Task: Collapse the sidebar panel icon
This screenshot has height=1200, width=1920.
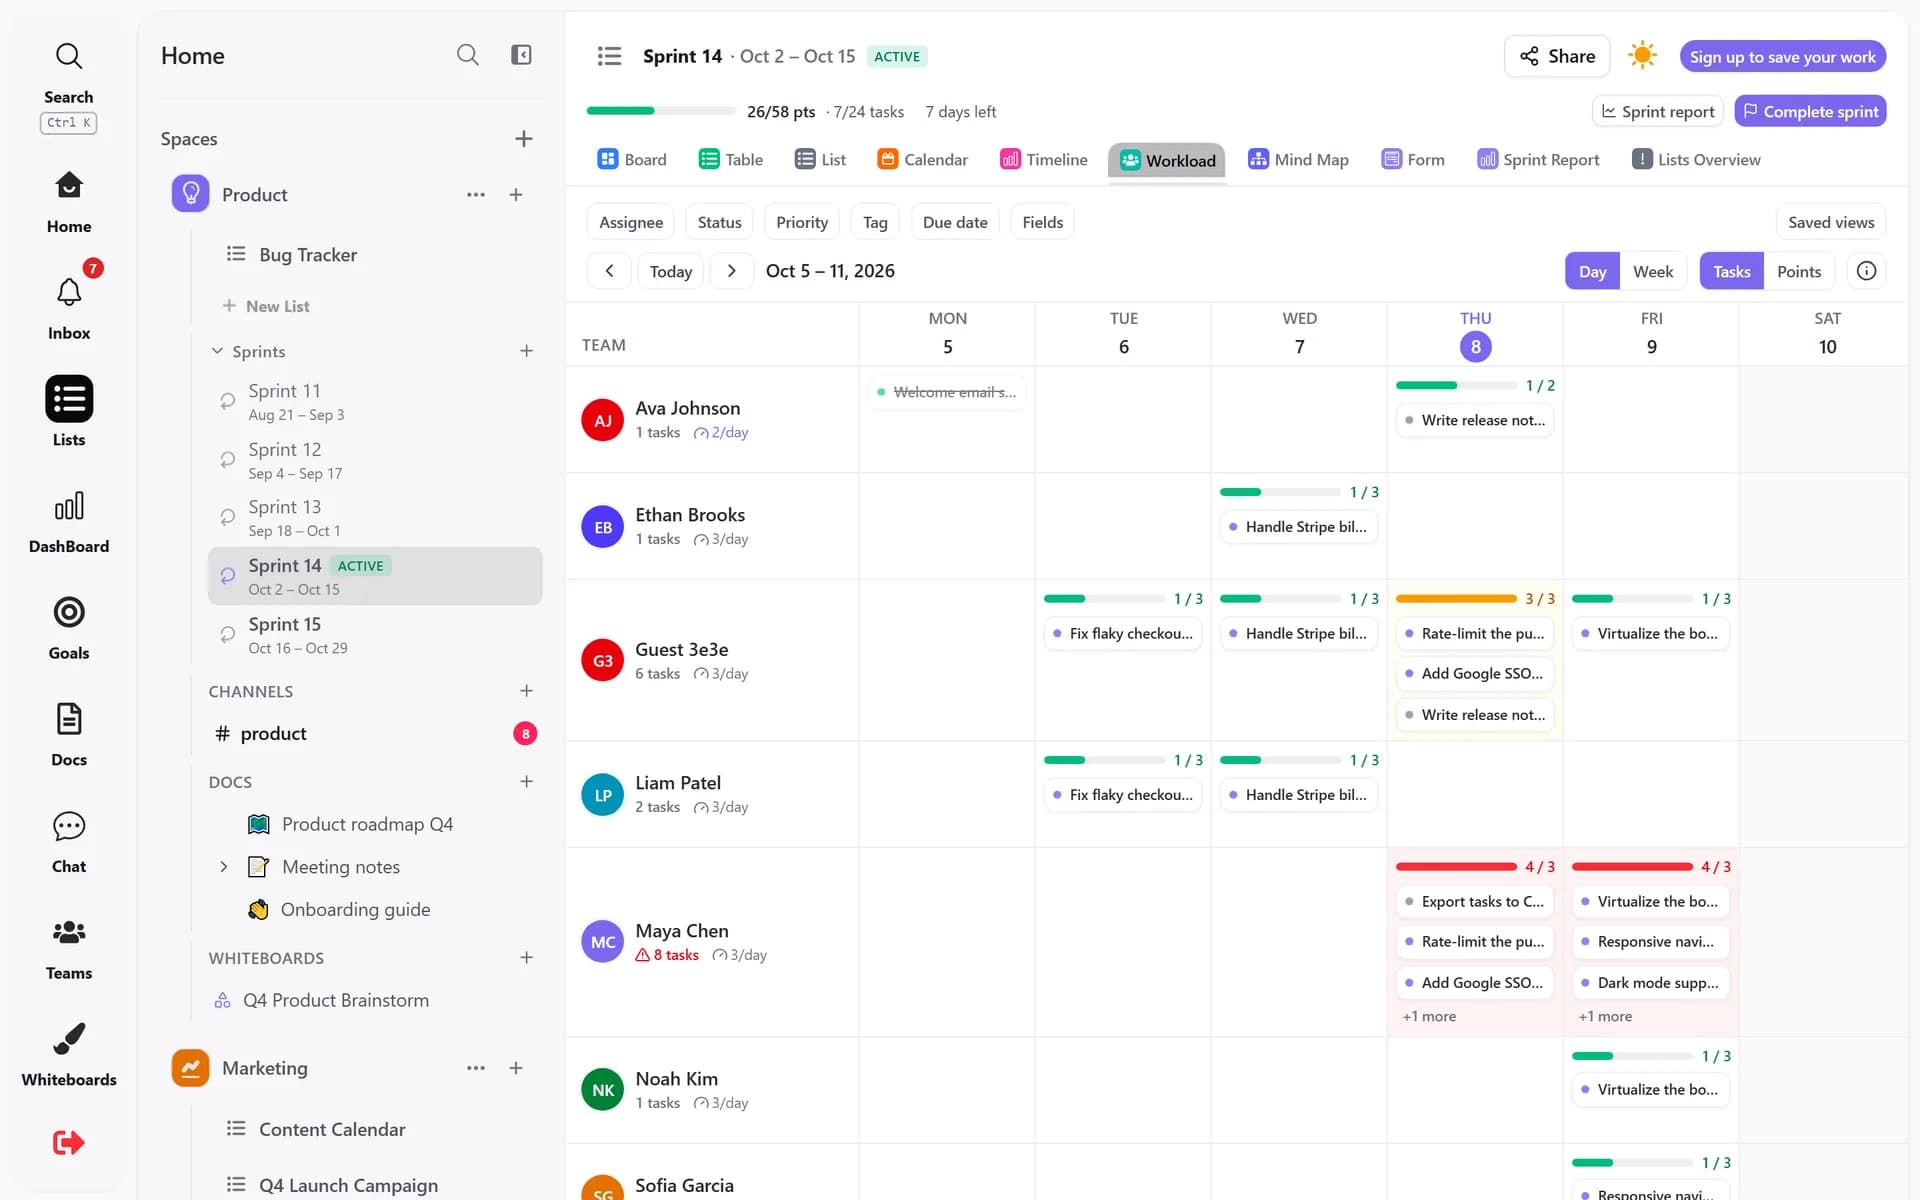Action: coord(521,55)
